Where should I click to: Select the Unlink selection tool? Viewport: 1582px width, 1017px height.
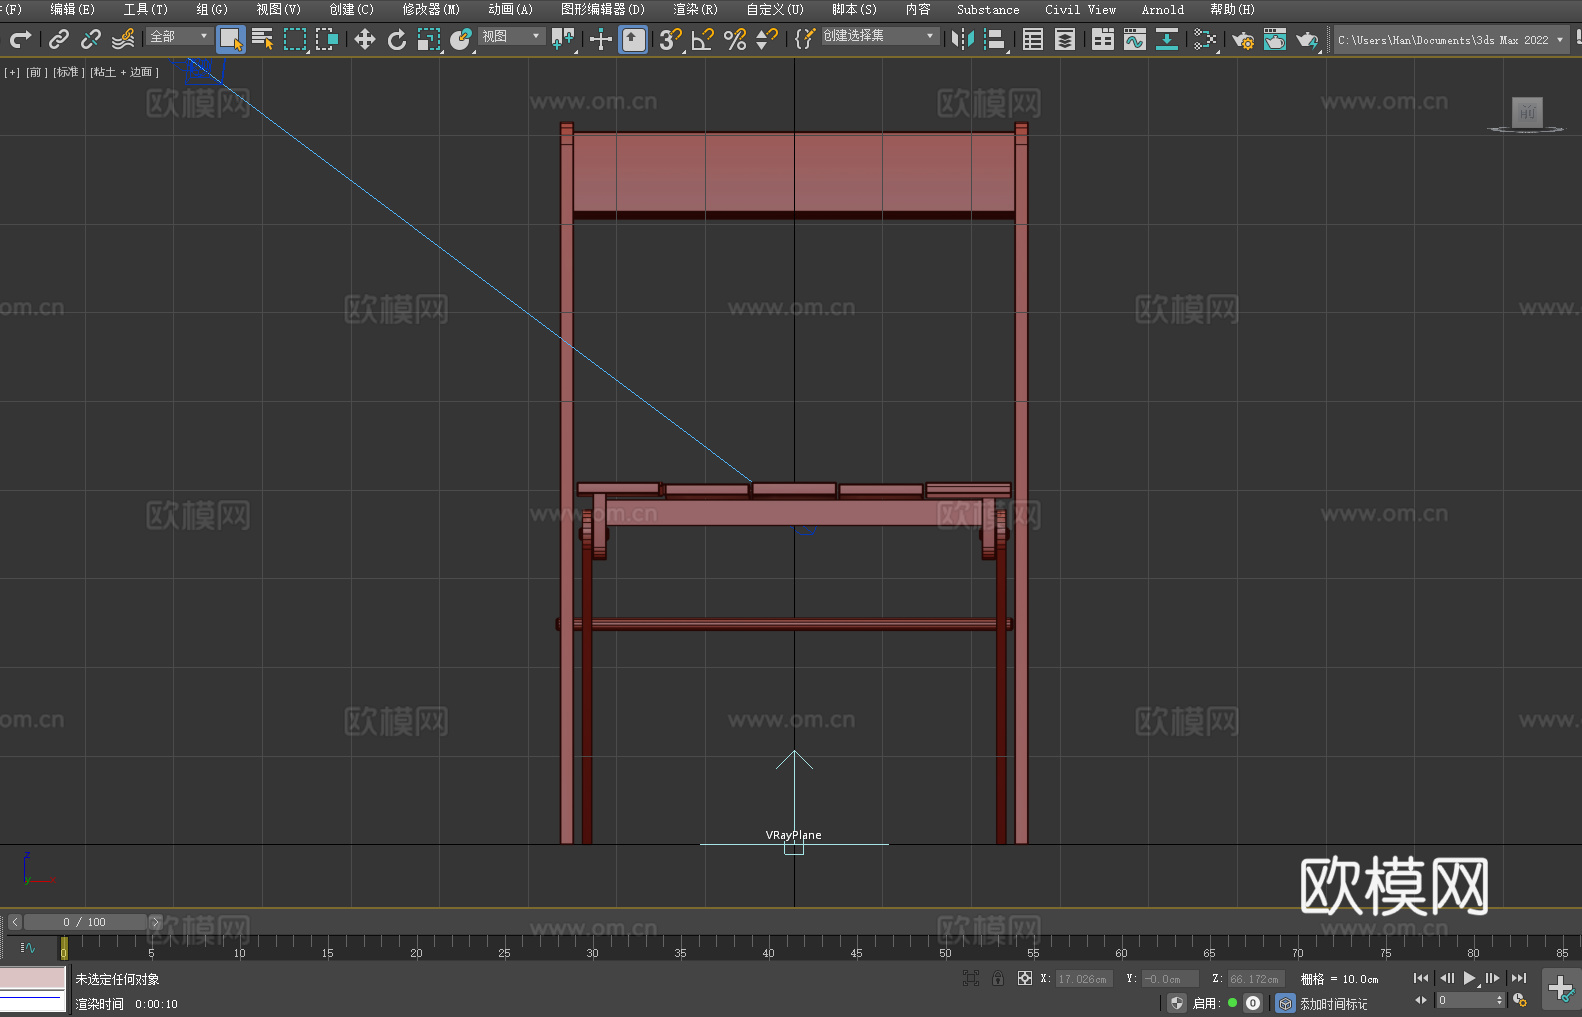91,39
